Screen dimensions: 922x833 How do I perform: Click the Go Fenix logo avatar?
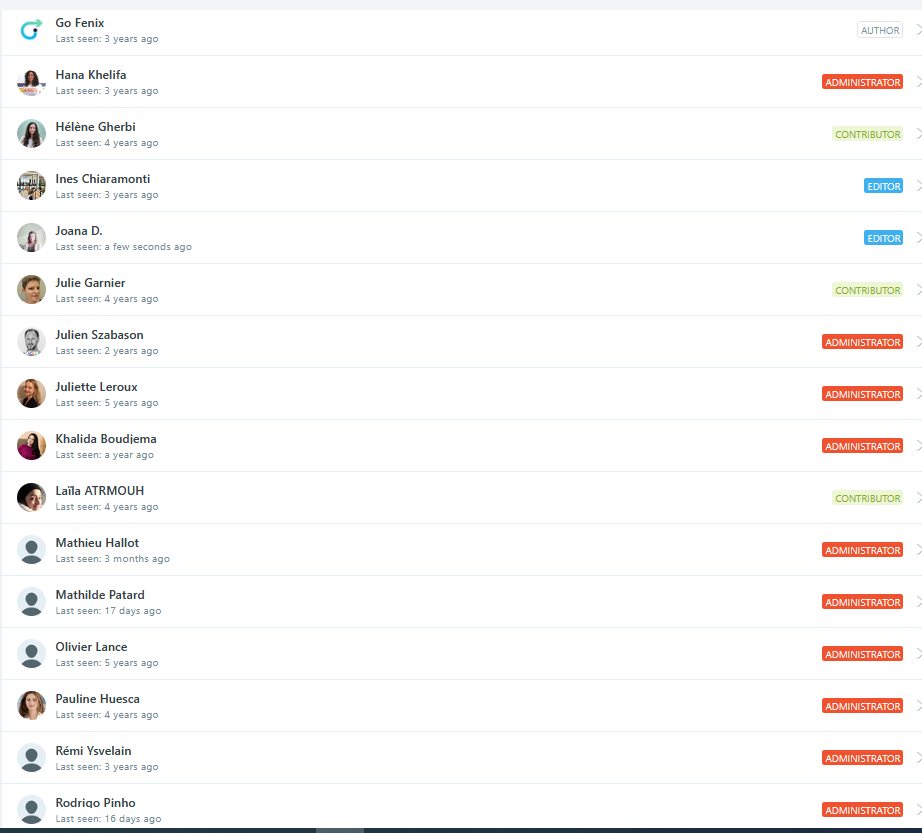[x=31, y=30]
